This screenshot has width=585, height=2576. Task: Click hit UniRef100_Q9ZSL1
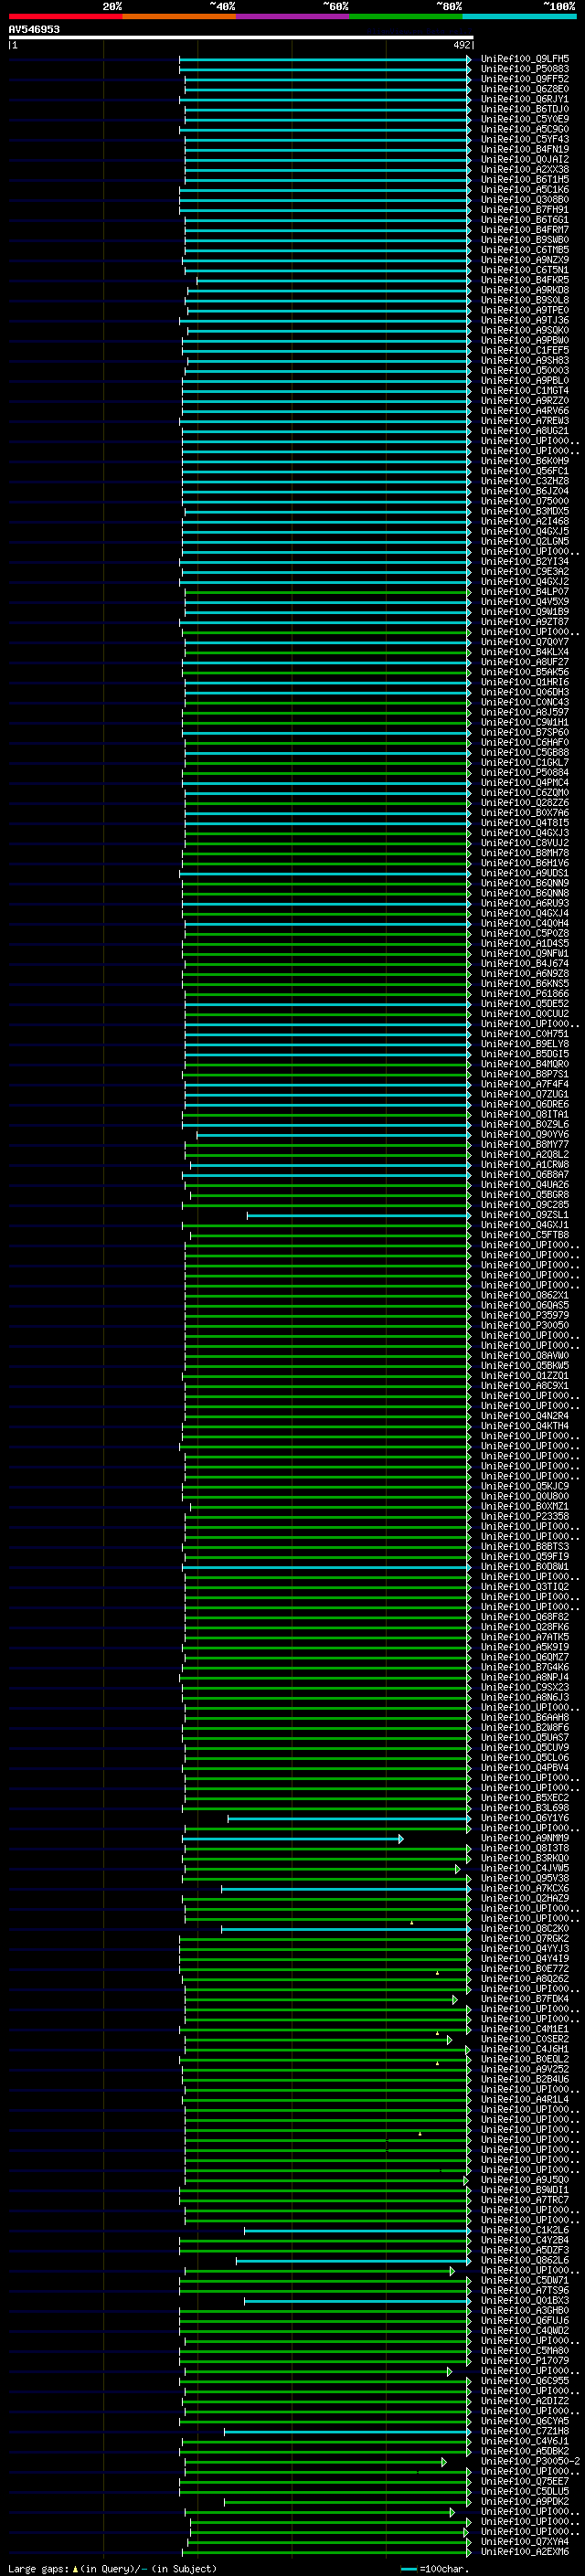coord(525,1215)
